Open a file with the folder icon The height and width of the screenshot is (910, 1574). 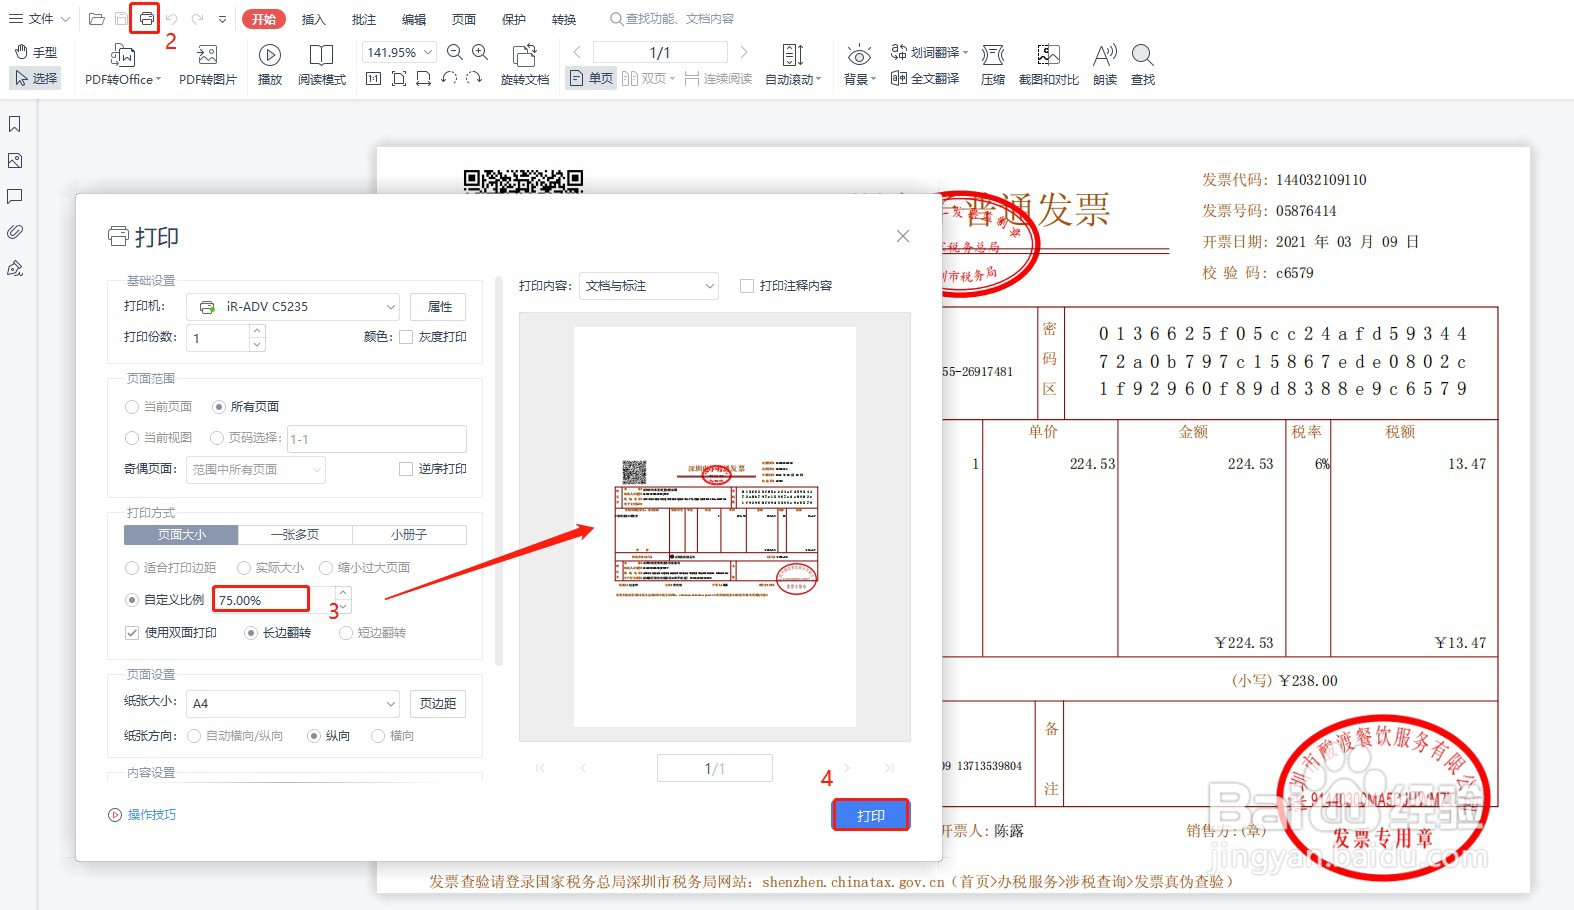tap(96, 18)
